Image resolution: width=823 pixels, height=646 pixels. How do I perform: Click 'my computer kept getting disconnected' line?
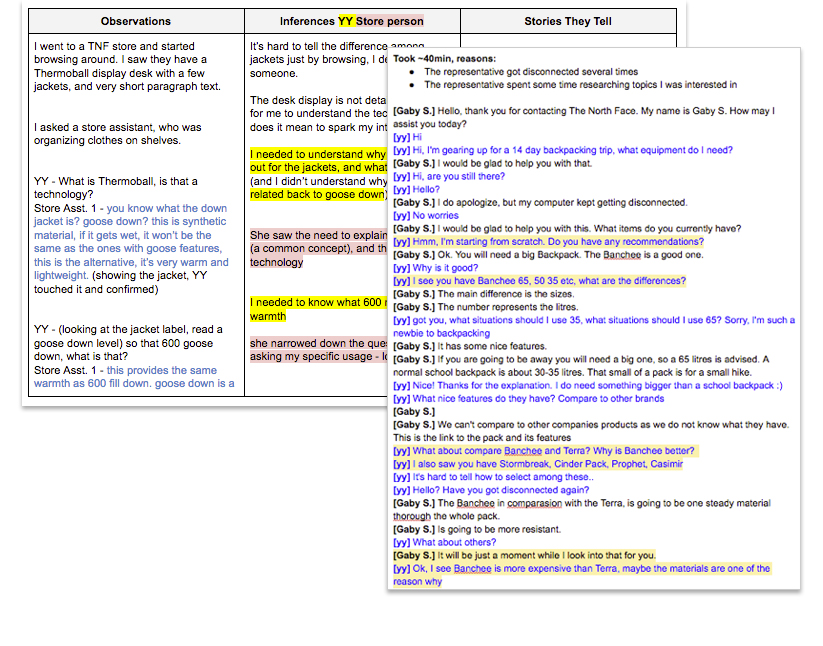(540, 203)
